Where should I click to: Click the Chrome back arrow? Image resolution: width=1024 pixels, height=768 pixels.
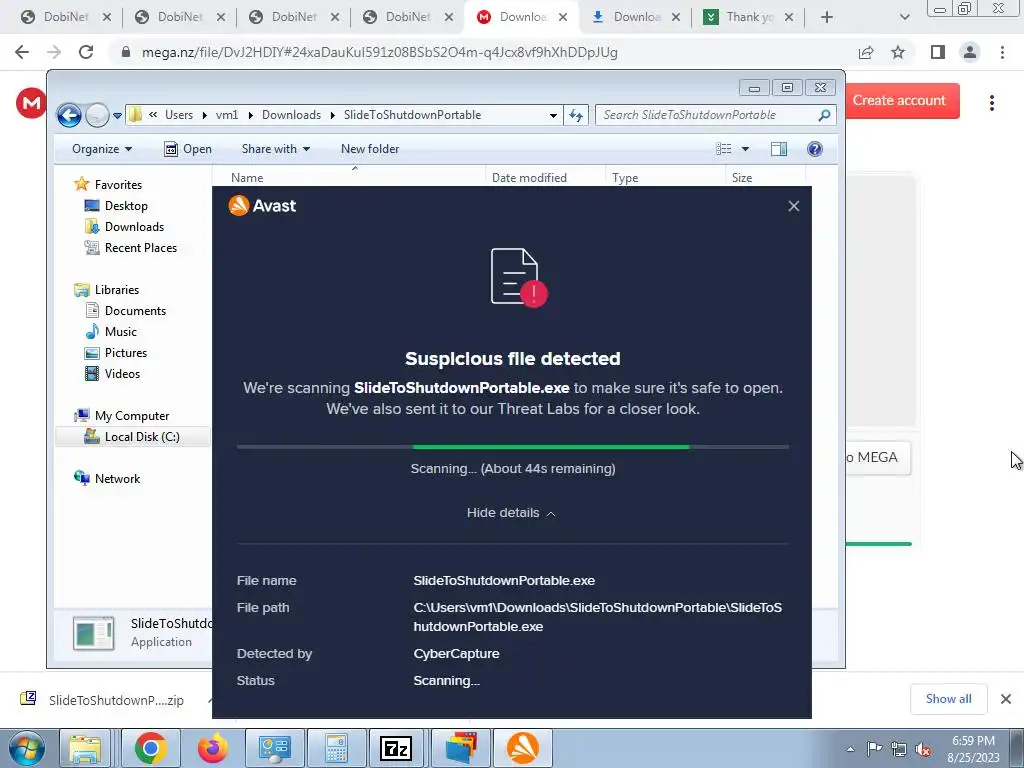(22, 52)
